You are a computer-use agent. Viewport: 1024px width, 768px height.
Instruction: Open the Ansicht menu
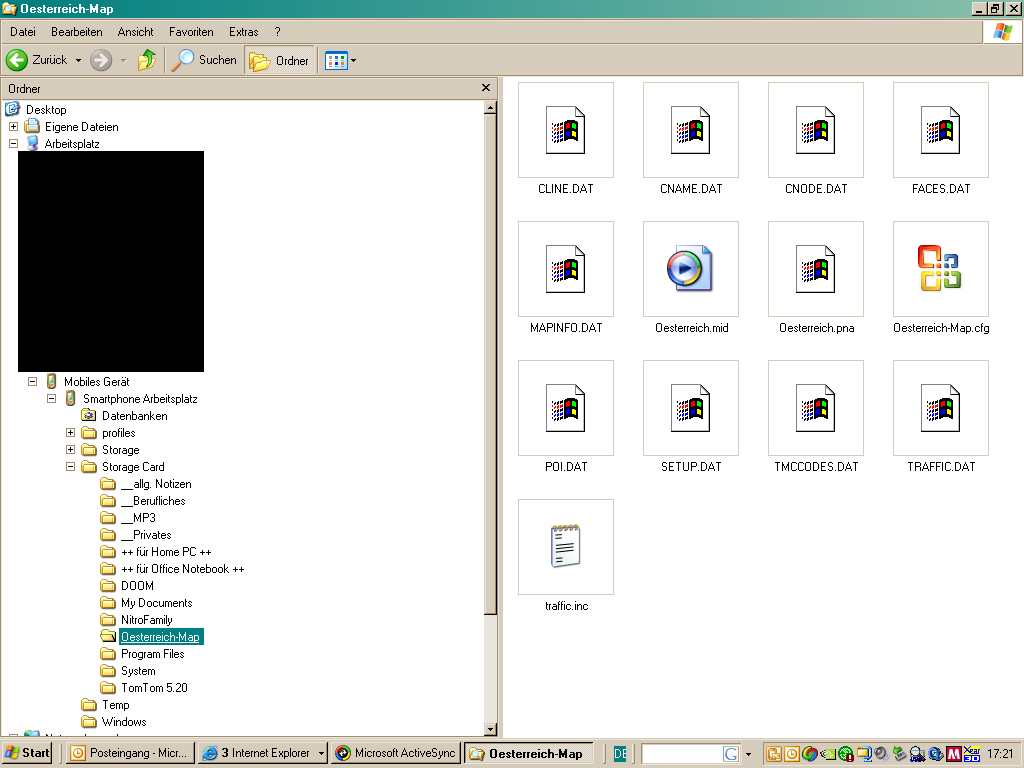(x=135, y=31)
